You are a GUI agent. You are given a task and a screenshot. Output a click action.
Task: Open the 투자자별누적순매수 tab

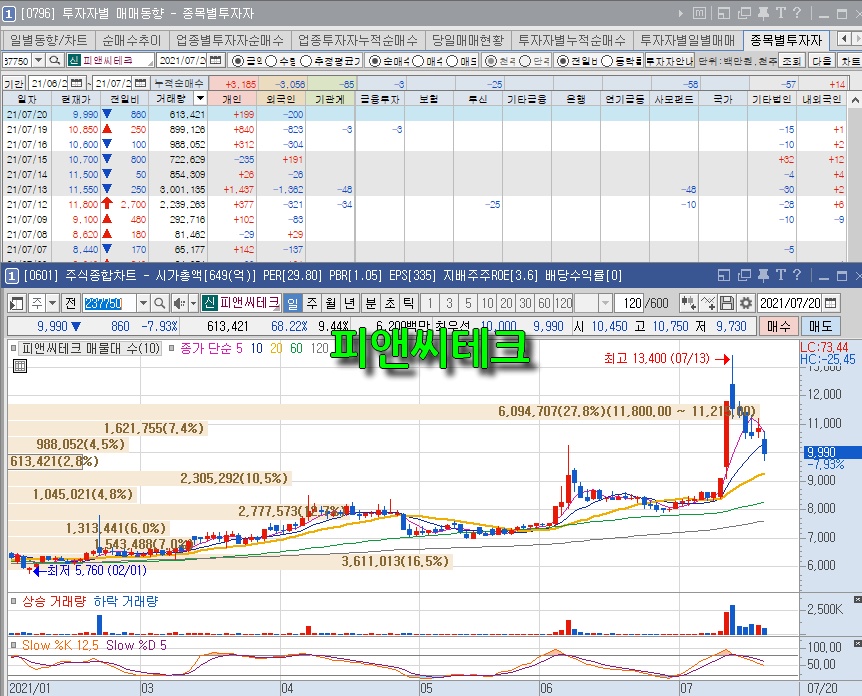[572, 40]
